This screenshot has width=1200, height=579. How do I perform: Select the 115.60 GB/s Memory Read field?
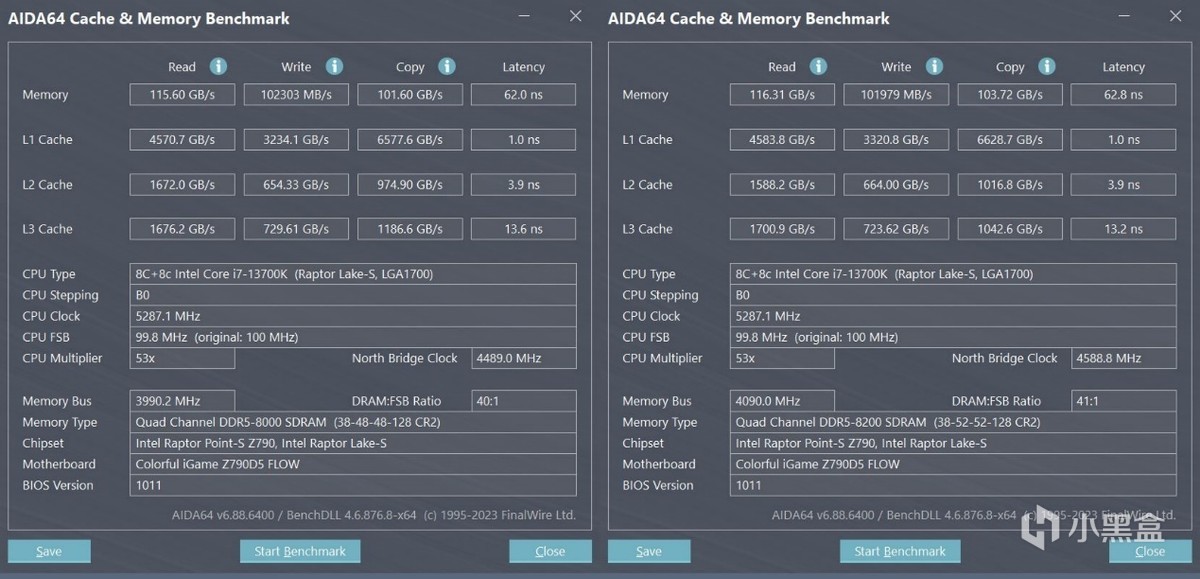pyautogui.click(x=182, y=95)
